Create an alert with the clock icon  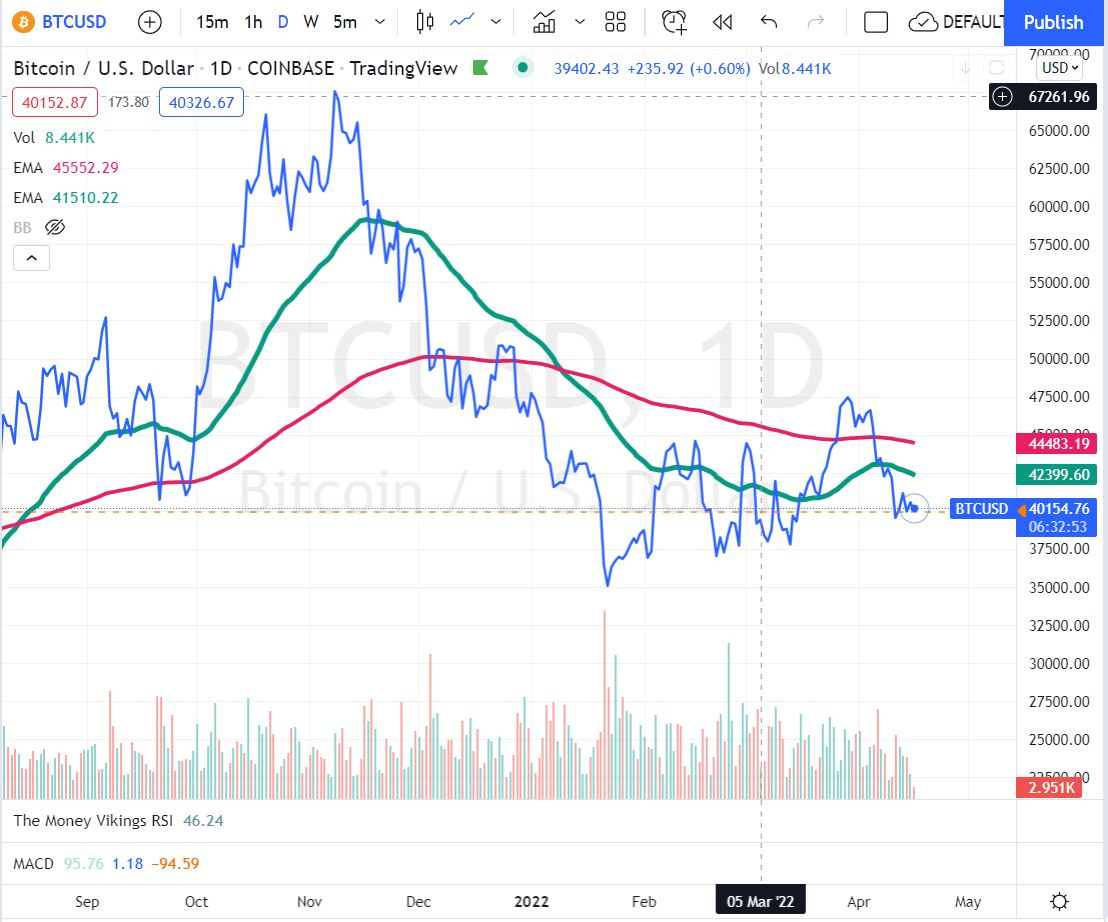pyautogui.click(x=674, y=23)
